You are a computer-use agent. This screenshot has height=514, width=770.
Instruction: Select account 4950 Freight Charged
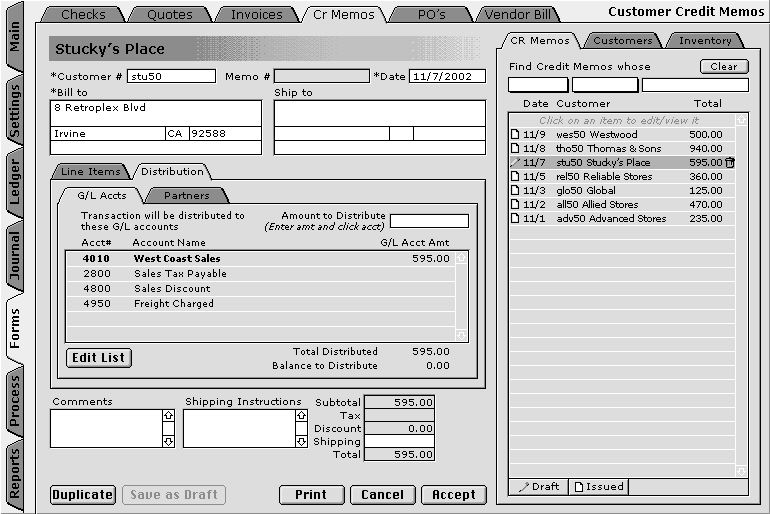coord(261,303)
